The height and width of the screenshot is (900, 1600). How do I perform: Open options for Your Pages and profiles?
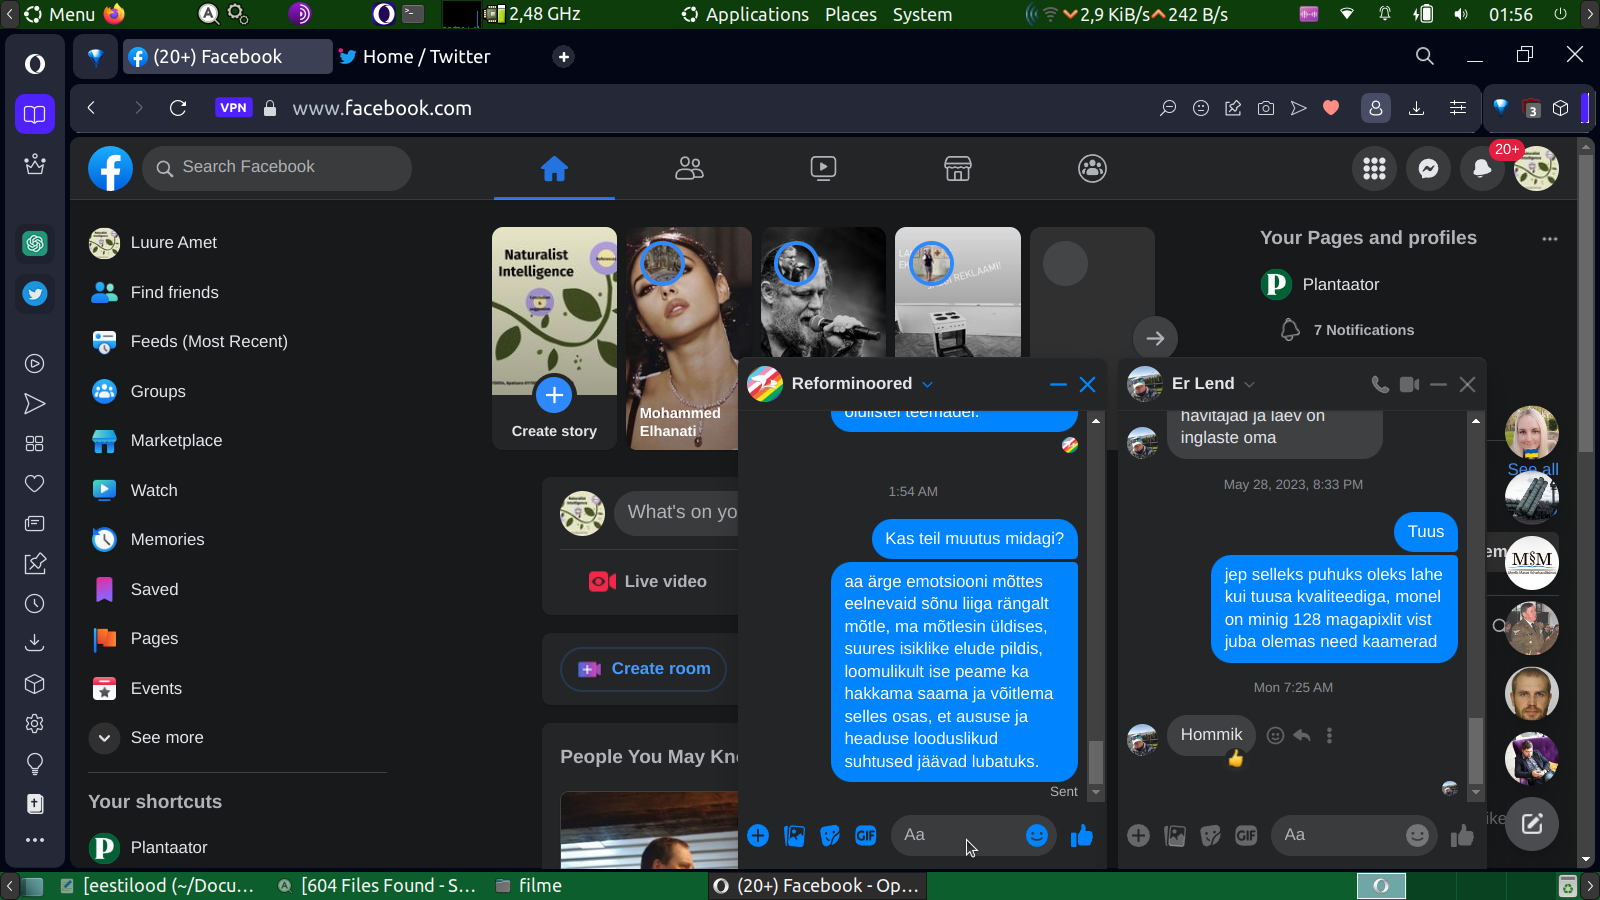(x=1550, y=239)
